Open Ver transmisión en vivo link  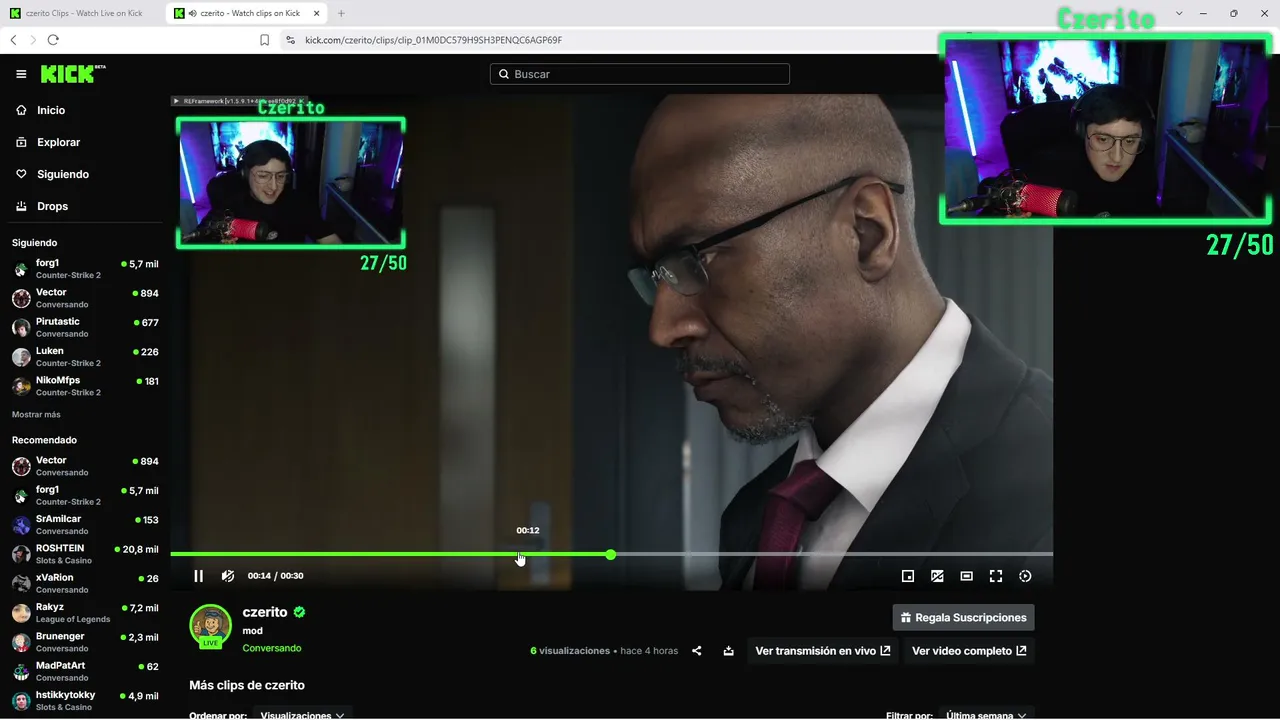tap(823, 651)
